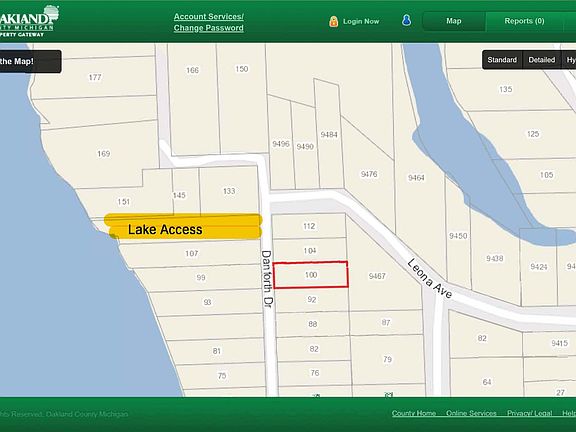Select parcel 92 on Danforth Dr
Screen dimensions: 576x432
(312, 299)
